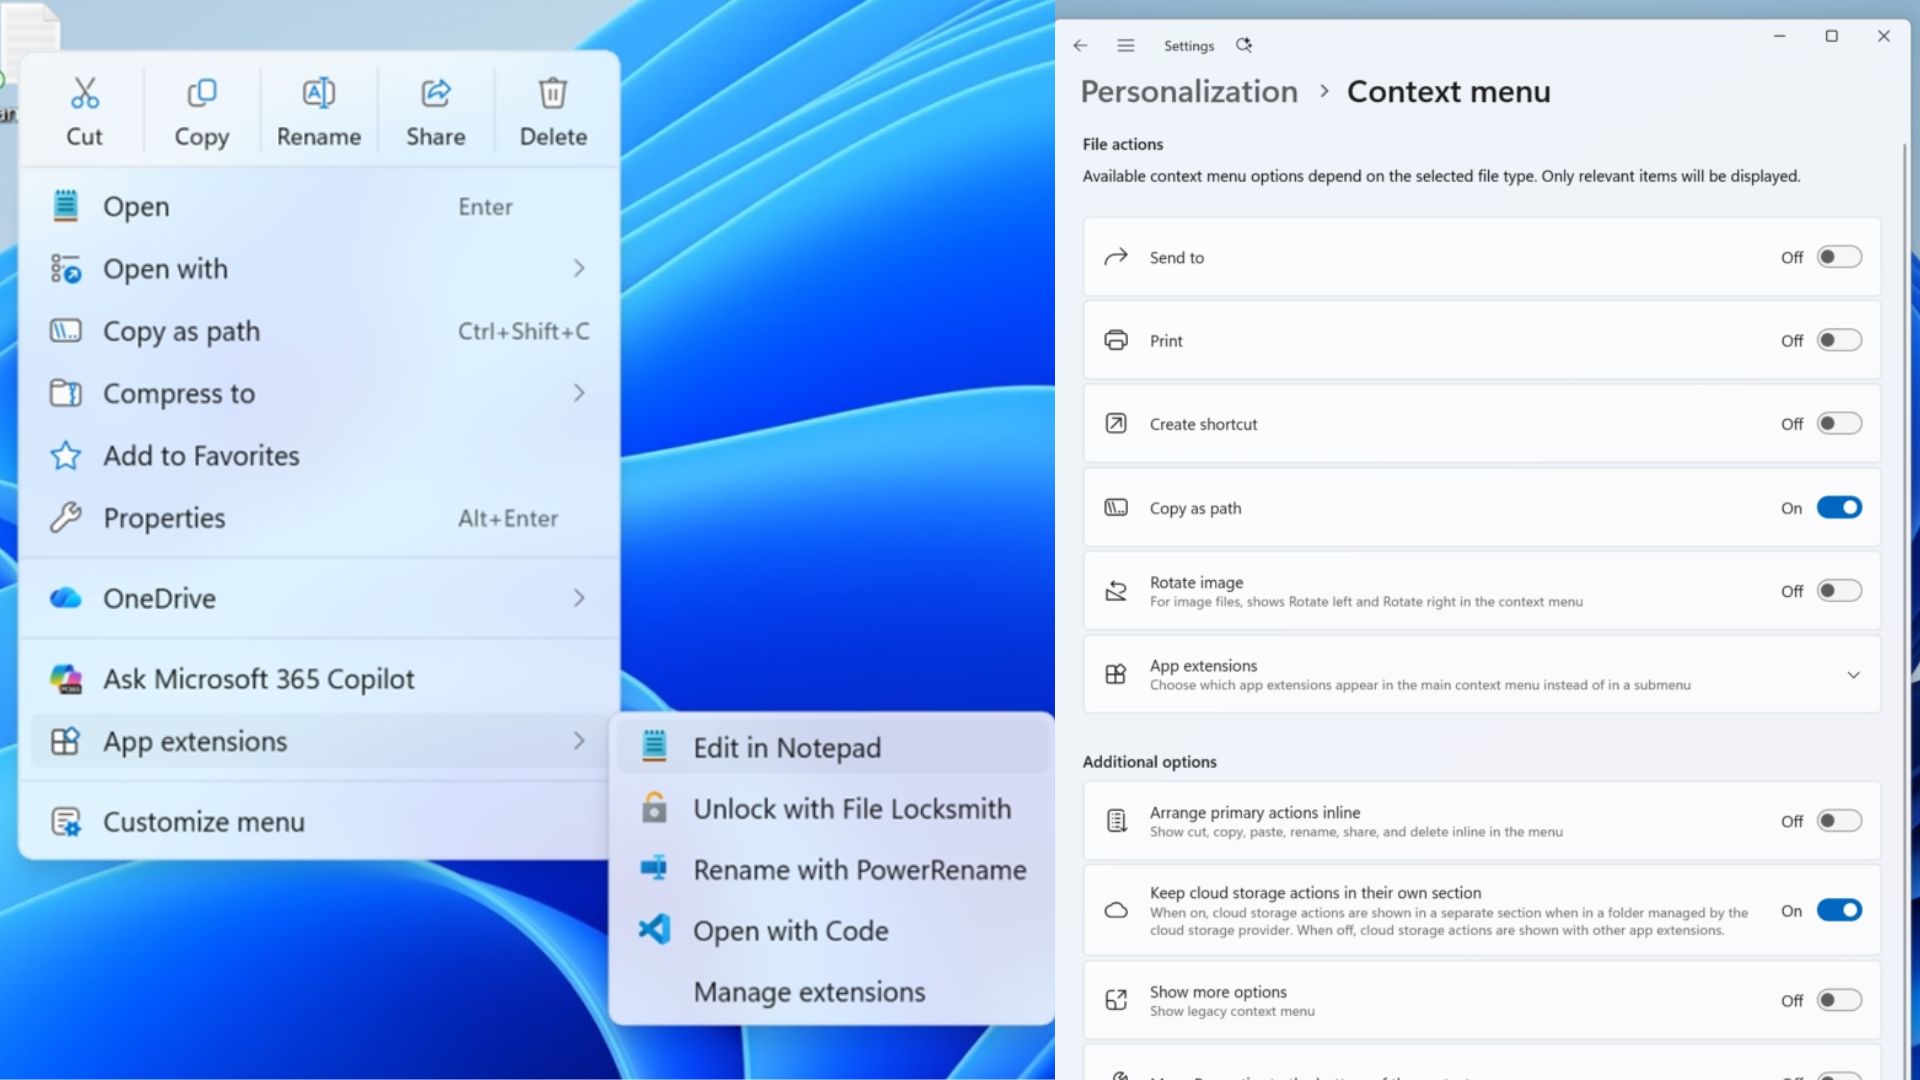The height and width of the screenshot is (1080, 1920).
Task: Click the star icon for Add to Favorites
Action: click(66, 455)
